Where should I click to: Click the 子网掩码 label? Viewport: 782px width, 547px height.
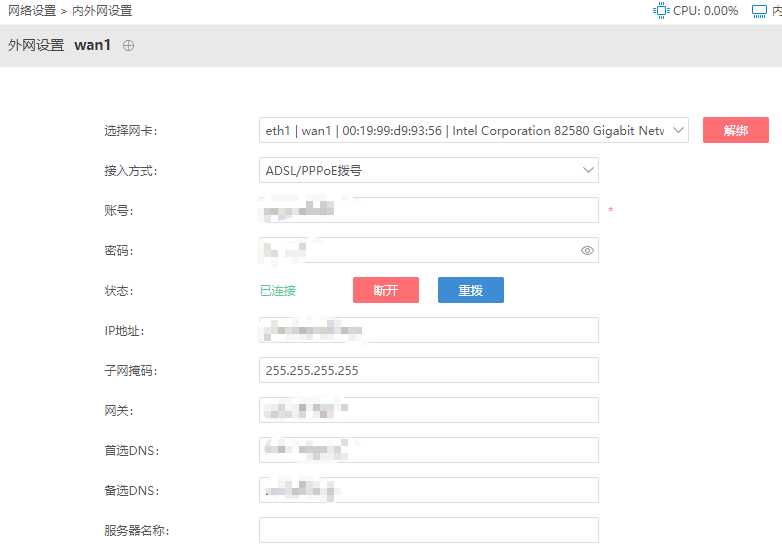click(131, 370)
